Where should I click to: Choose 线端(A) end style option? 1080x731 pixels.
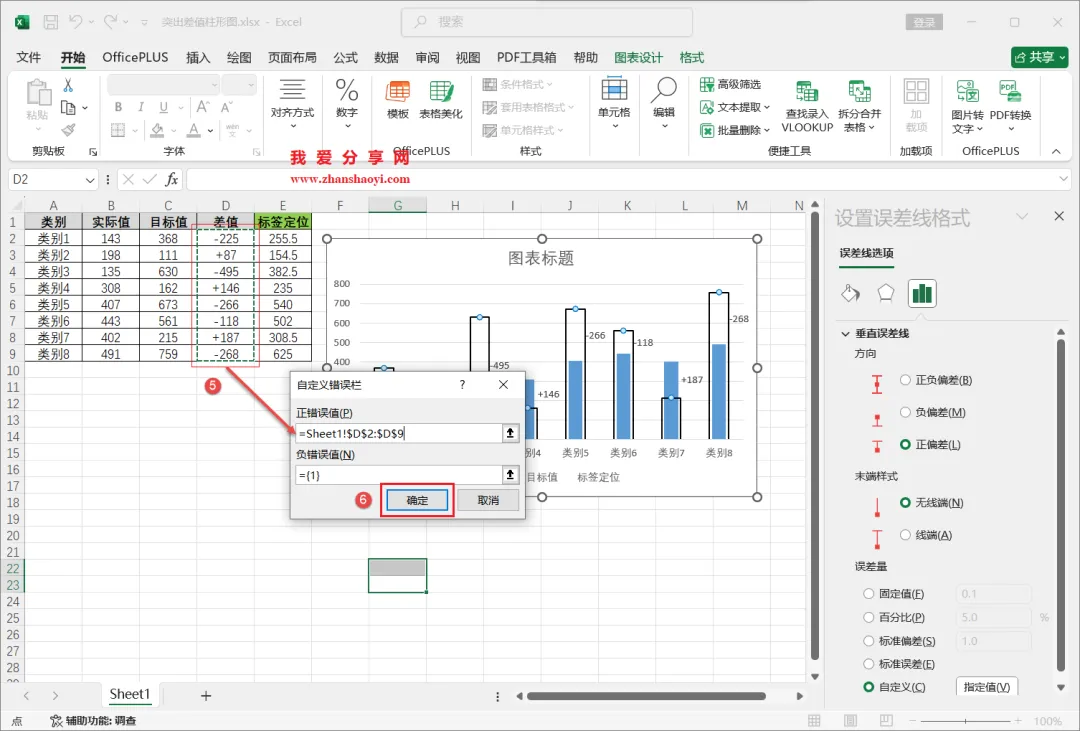906,535
